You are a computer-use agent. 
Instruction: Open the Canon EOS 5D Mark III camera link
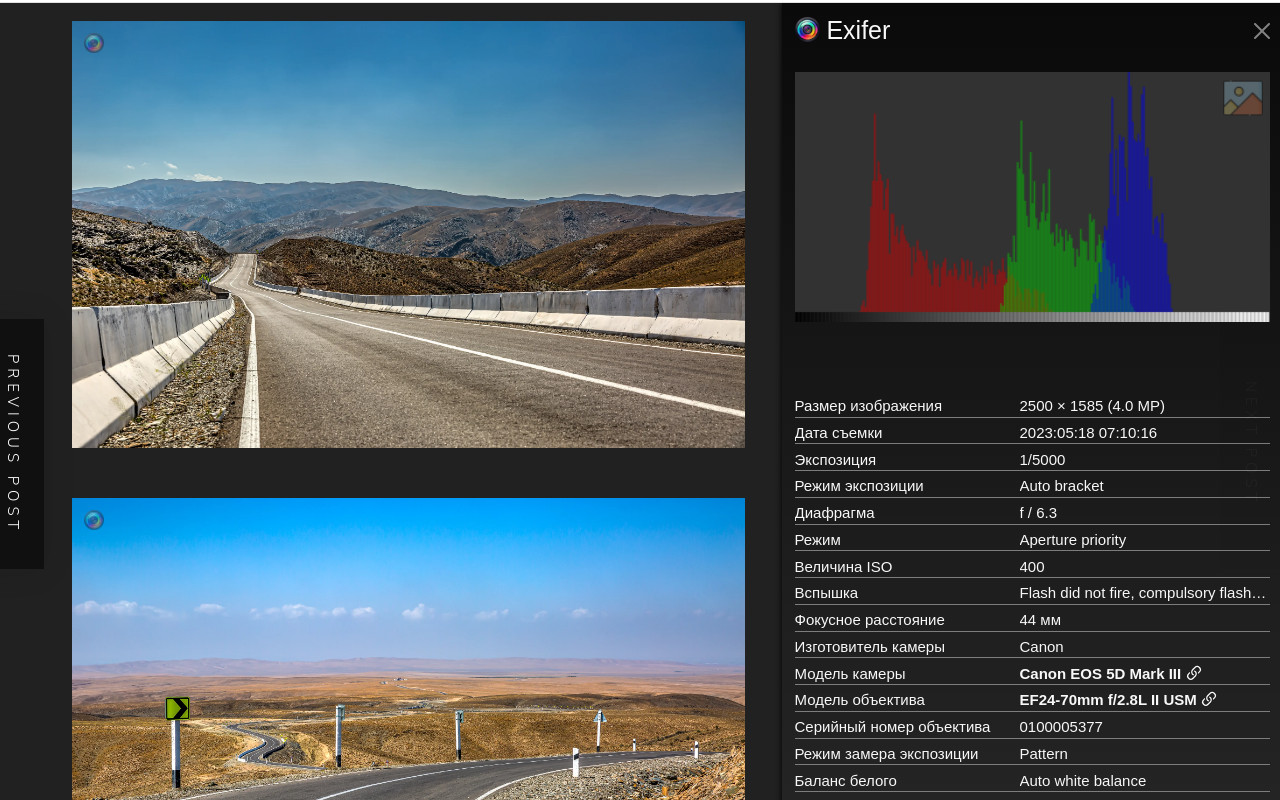1100,674
